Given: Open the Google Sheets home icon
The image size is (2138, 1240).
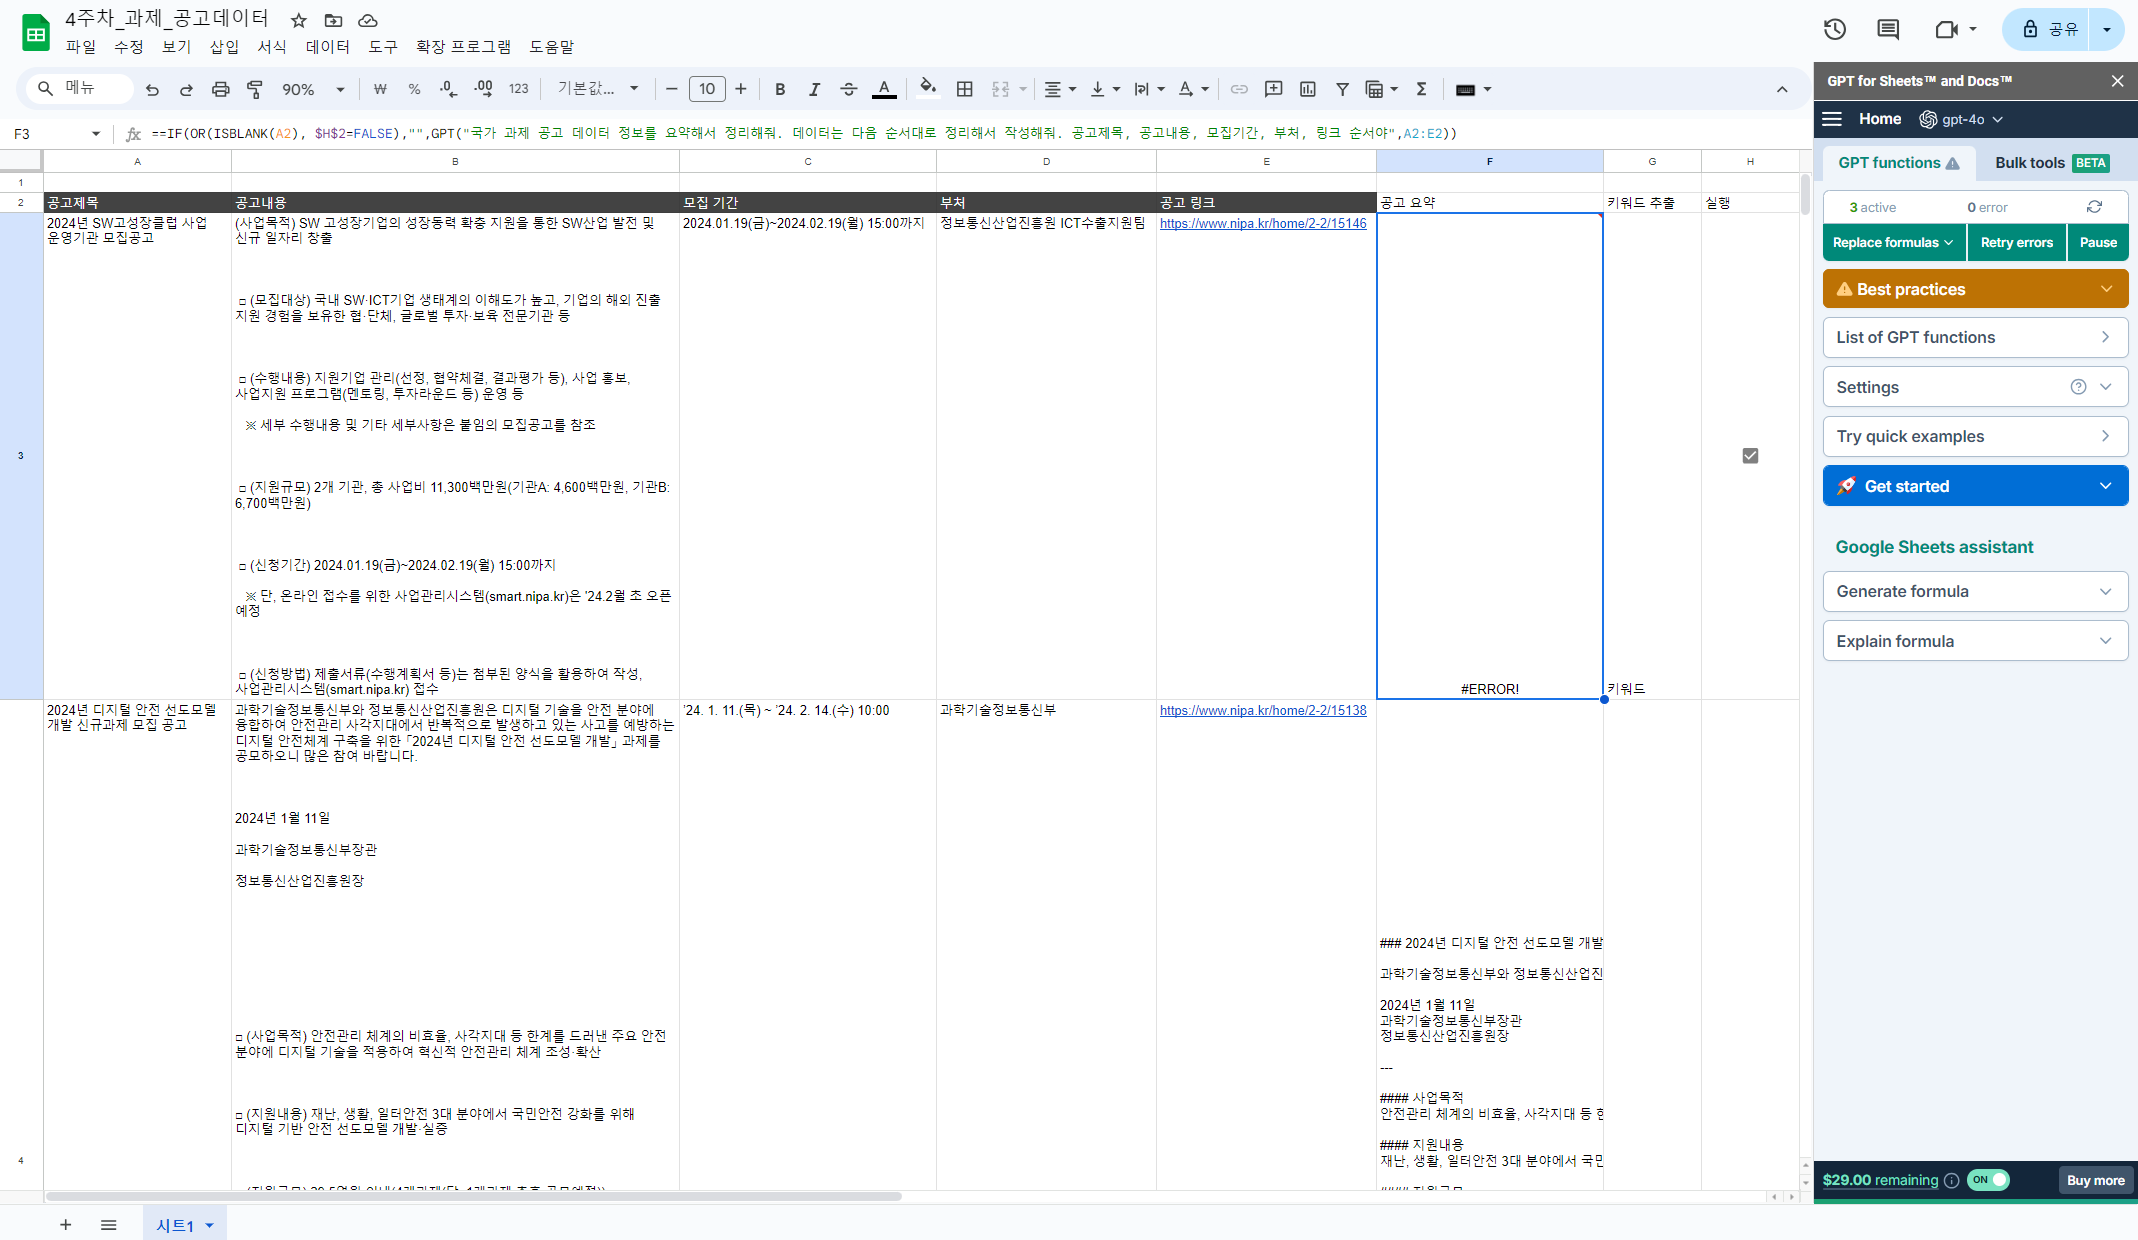Looking at the screenshot, I should (36, 33).
